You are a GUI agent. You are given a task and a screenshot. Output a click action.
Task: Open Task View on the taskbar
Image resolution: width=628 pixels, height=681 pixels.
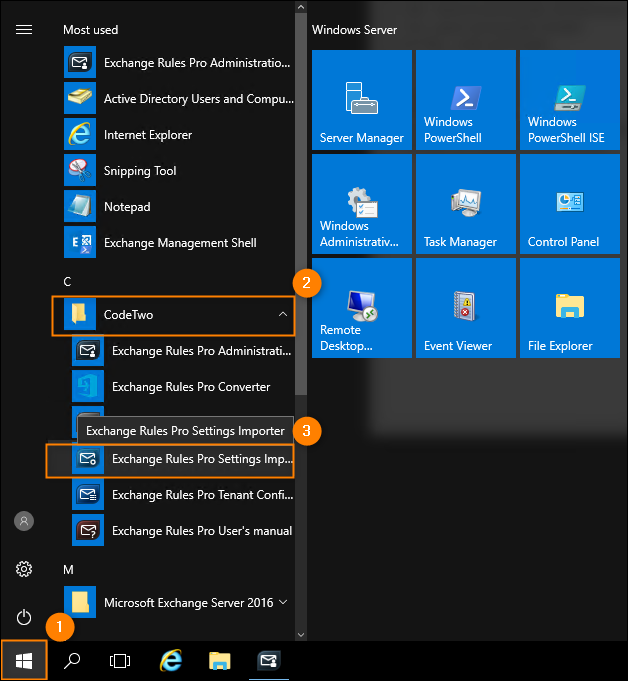click(120, 661)
